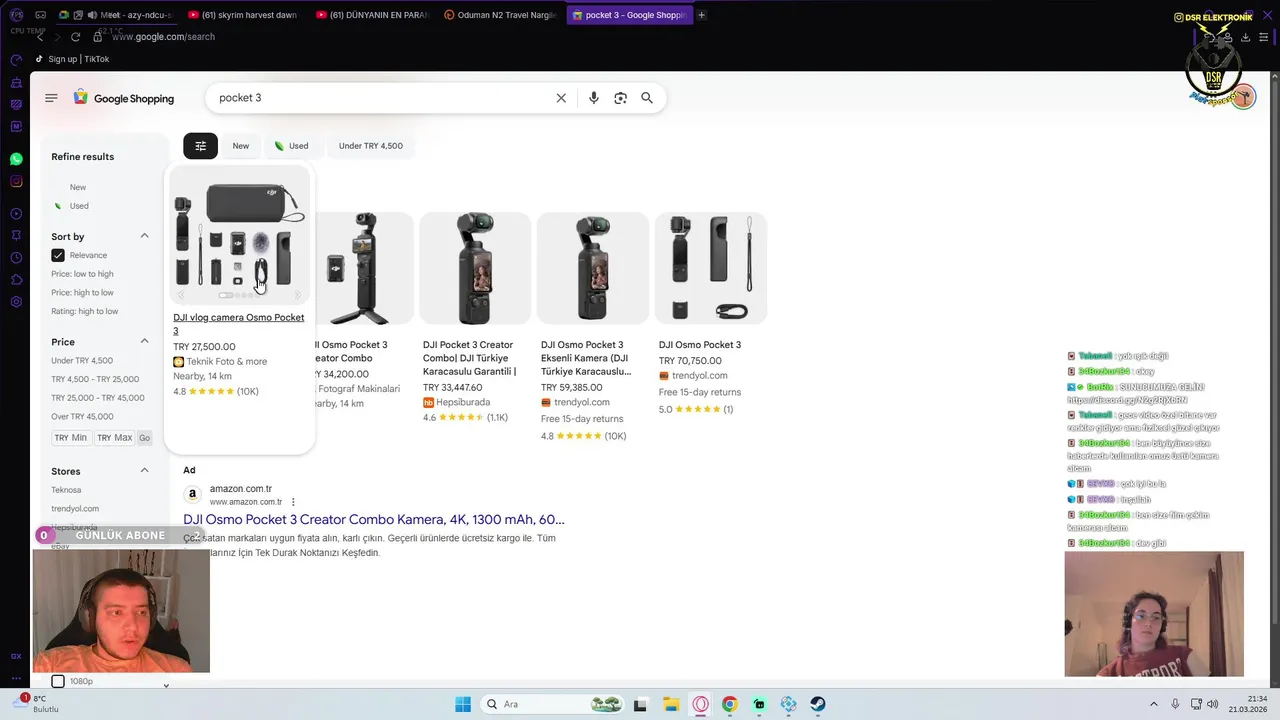Start voice search with the microphone
Viewport: 1280px width, 720px height.
pyautogui.click(x=594, y=98)
